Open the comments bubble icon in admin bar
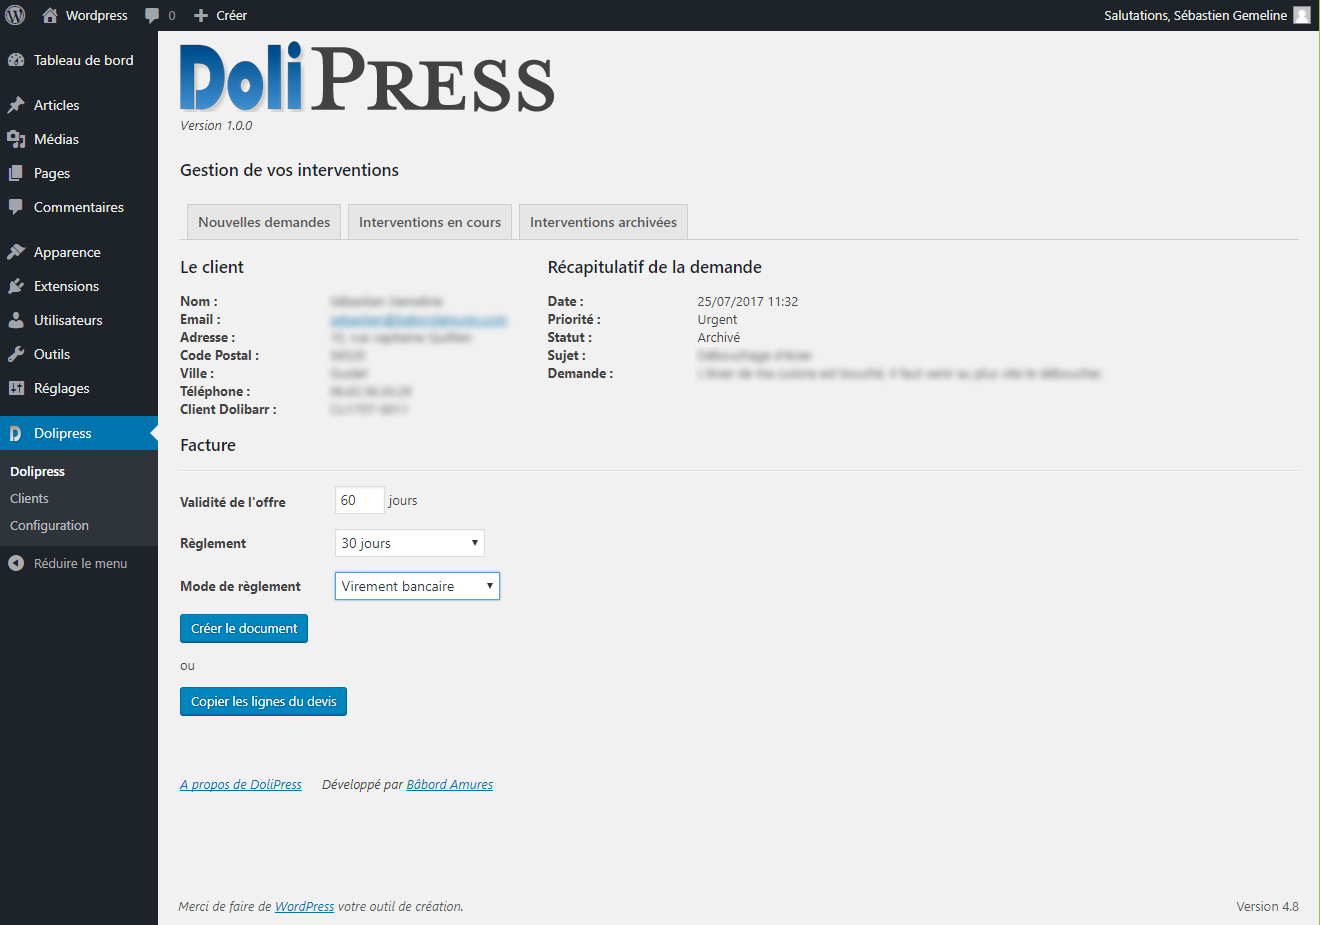Viewport: 1320px width, 925px height. [x=152, y=16]
